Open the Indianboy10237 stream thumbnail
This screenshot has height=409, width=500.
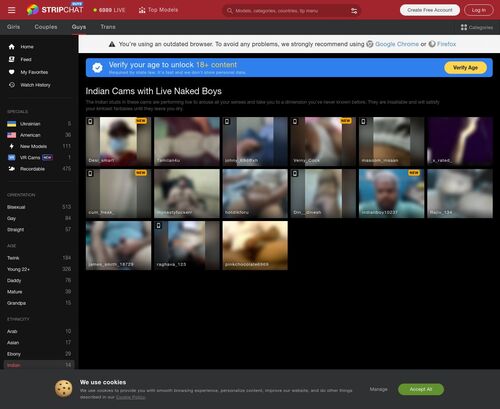(391, 193)
